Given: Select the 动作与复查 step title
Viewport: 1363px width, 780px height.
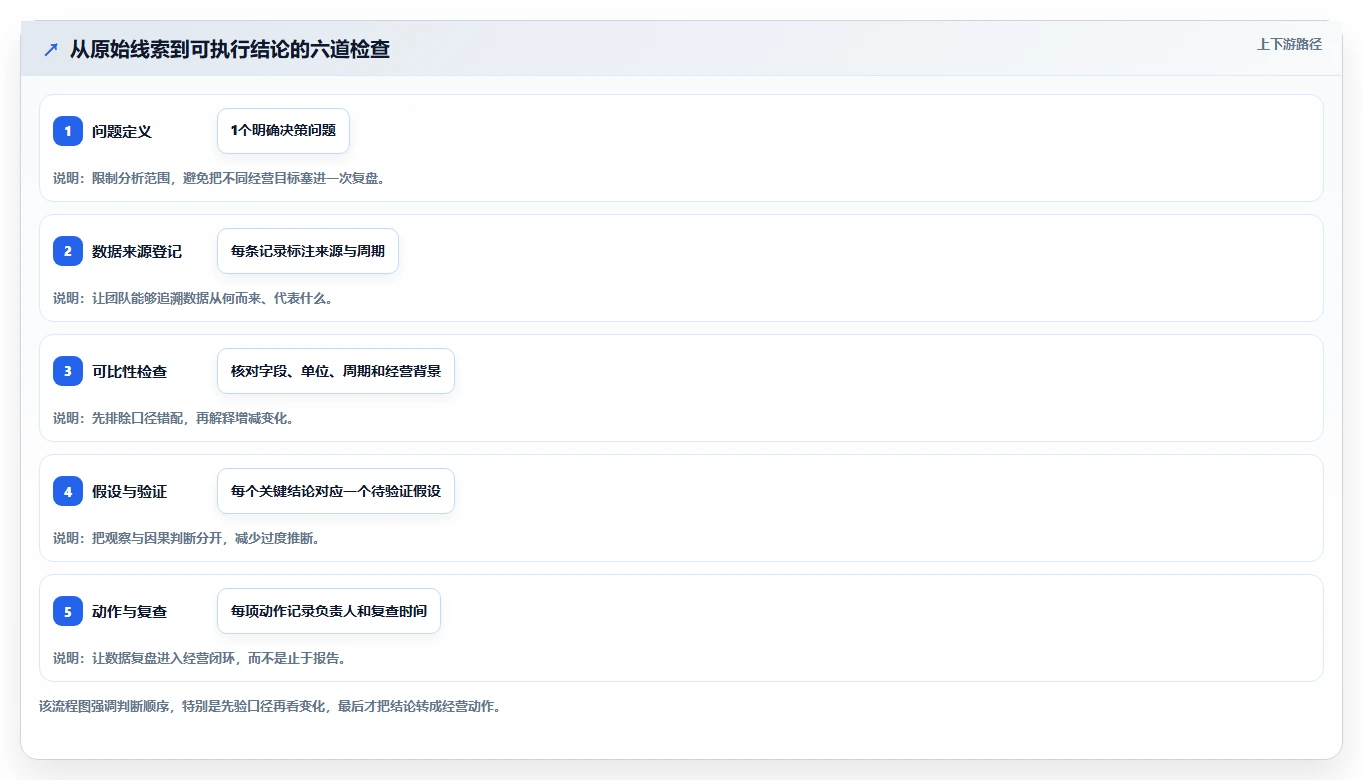Looking at the screenshot, I should coord(130,611).
